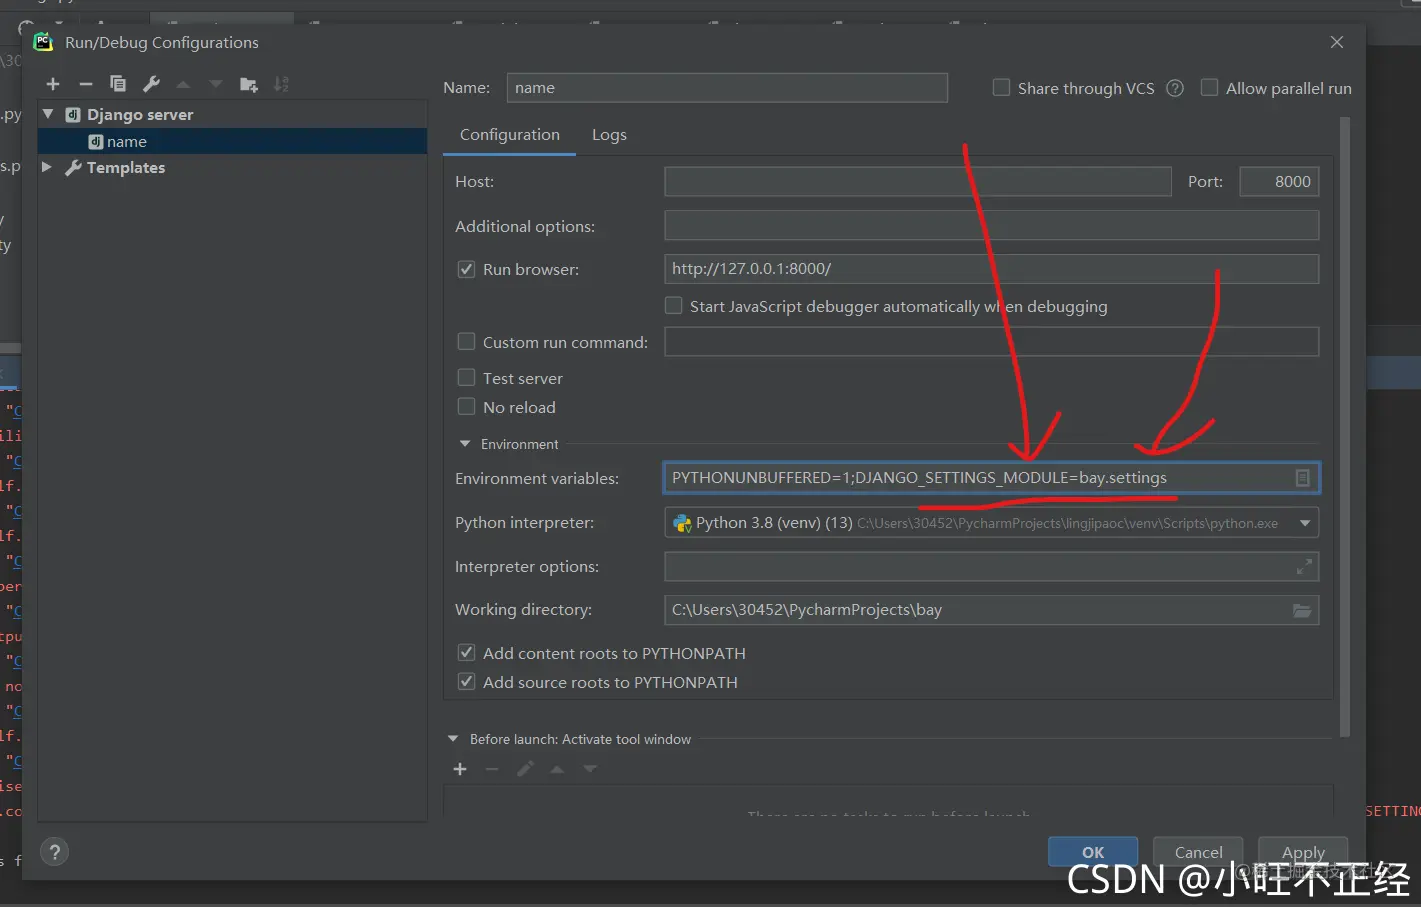
Task: Move before launch task down
Action: pos(590,769)
